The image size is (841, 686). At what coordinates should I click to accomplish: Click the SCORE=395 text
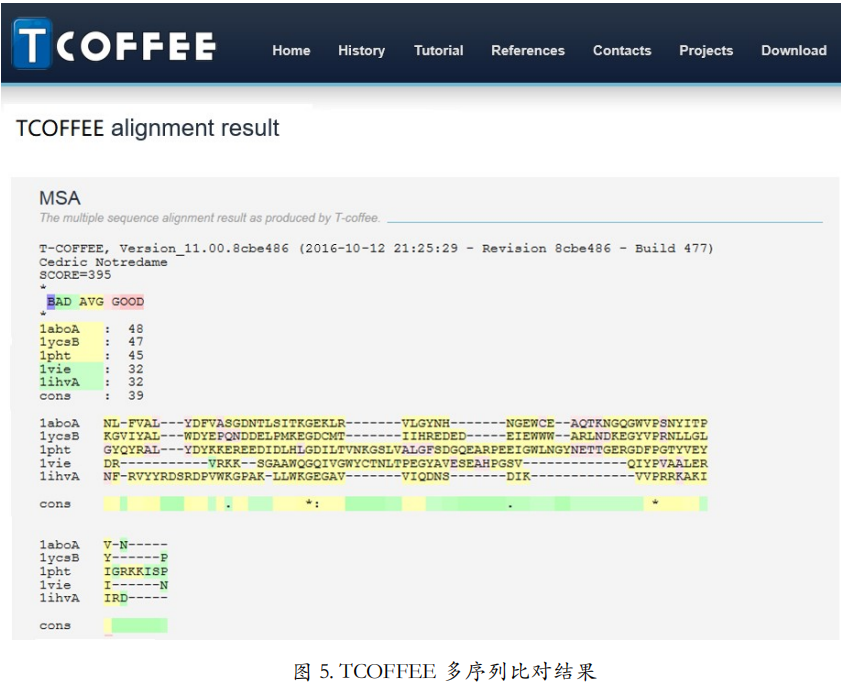(x=75, y=275)
